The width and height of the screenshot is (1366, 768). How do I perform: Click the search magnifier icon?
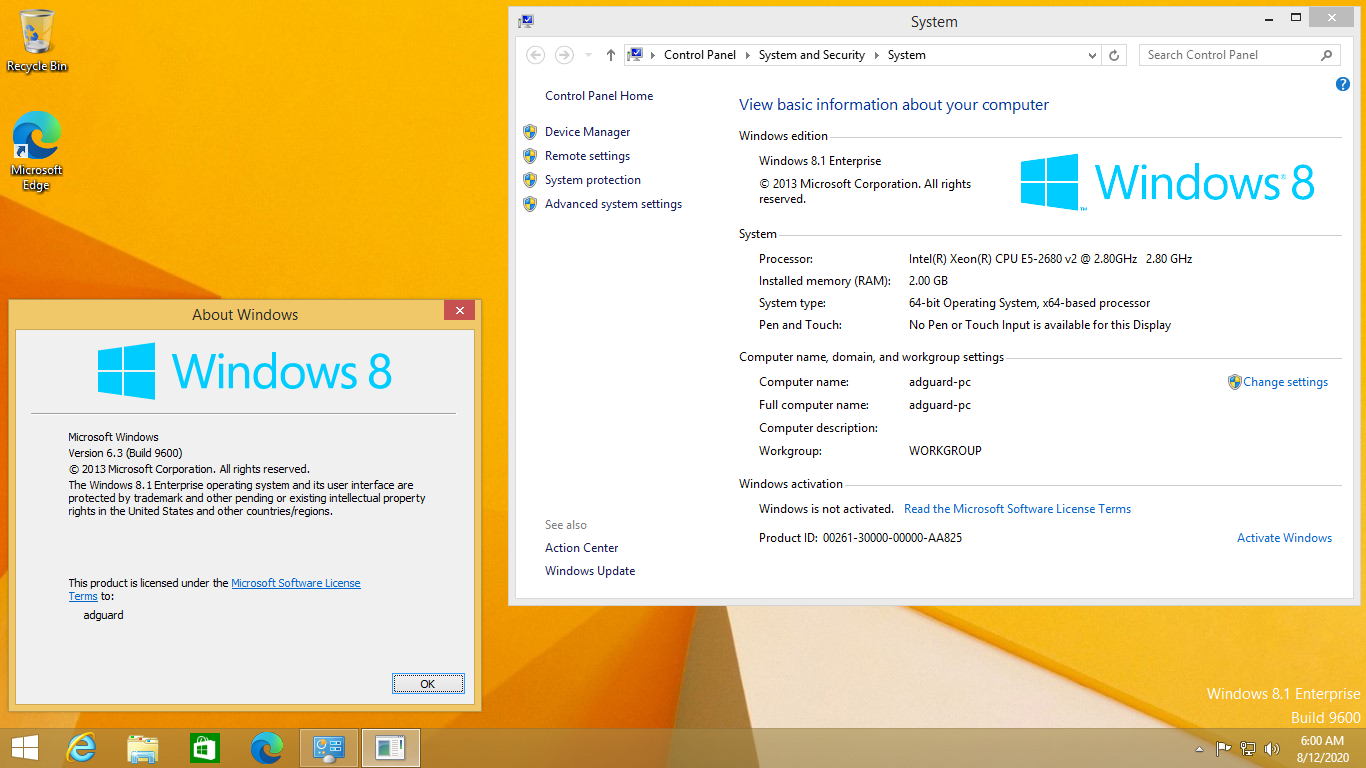click(x=1327, y=55)
